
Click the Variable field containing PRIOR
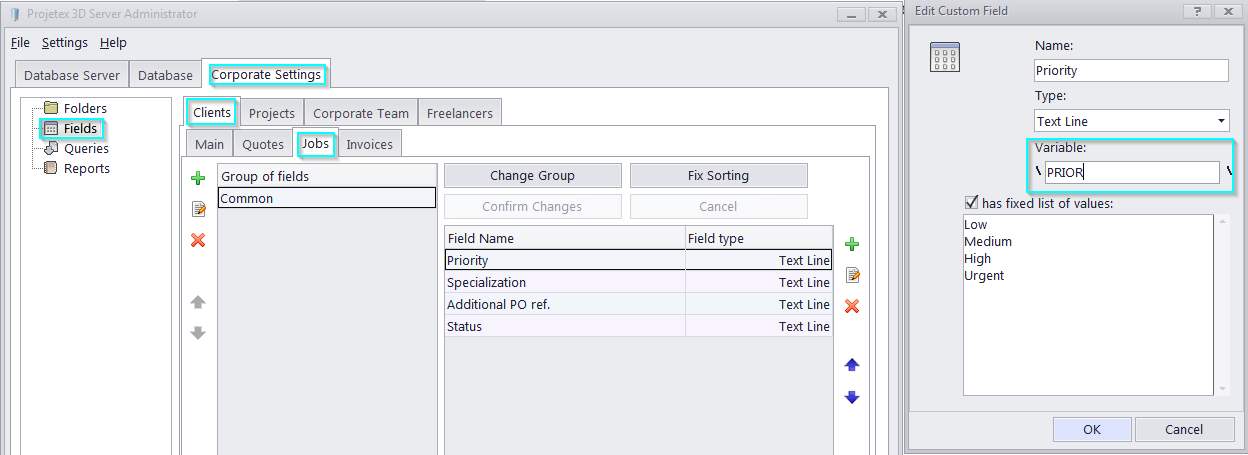(1132, 172)
